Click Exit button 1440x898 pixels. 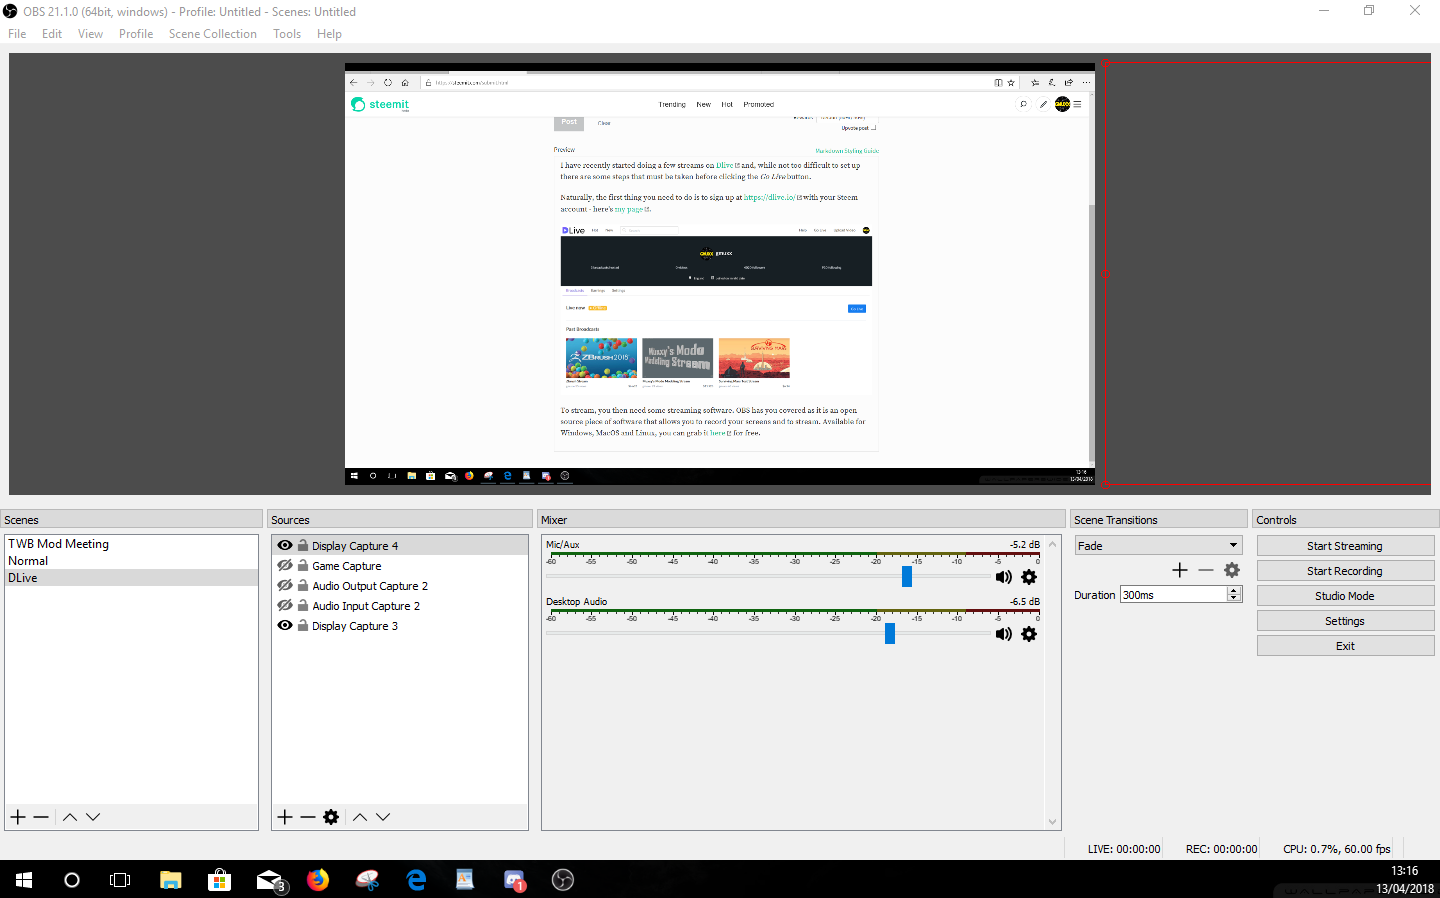pyautogui.click(x=1345, y=646)
